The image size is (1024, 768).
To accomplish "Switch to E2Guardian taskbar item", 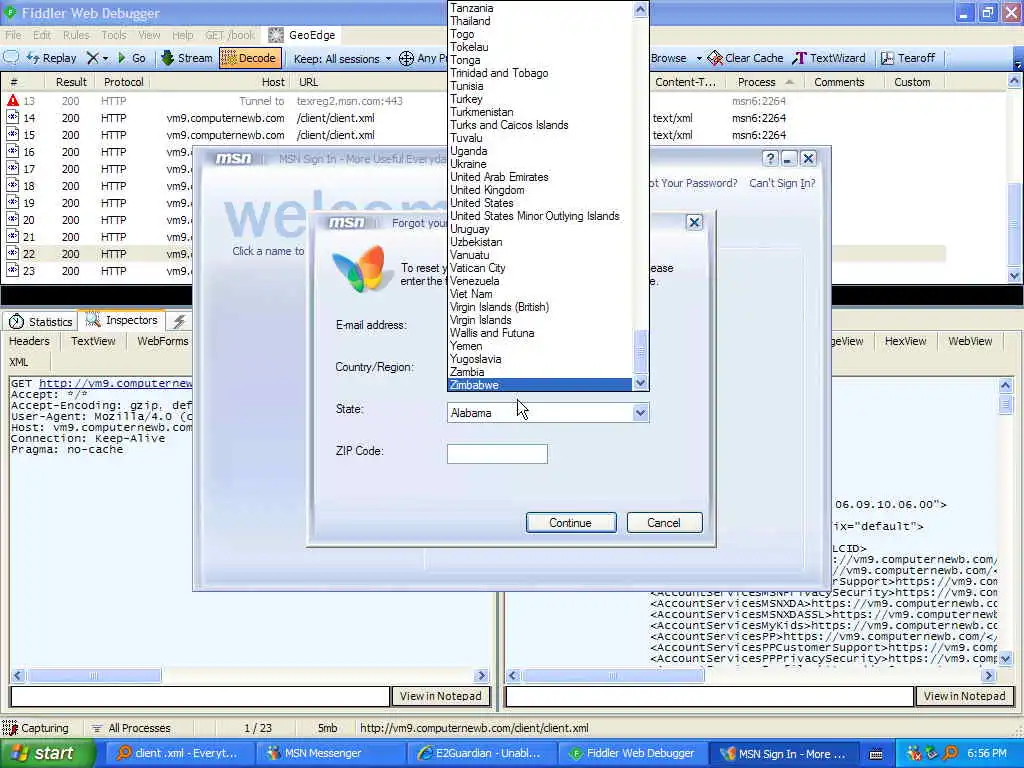I will point(480,754).
